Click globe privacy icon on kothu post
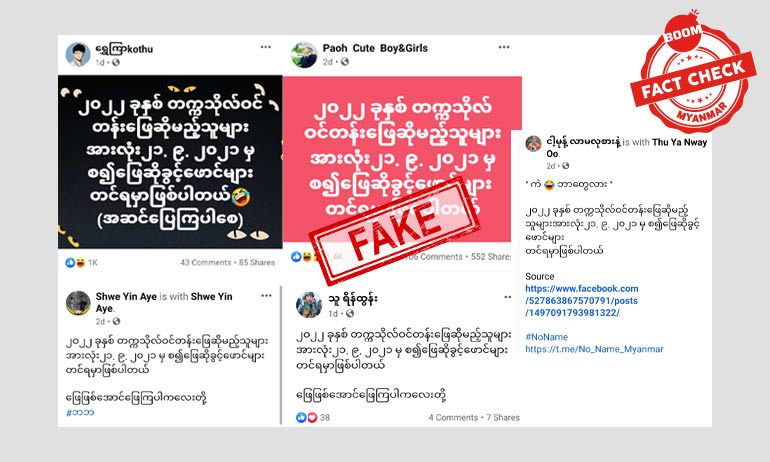Viewport: 770px width, 462px height. [116, 62]
